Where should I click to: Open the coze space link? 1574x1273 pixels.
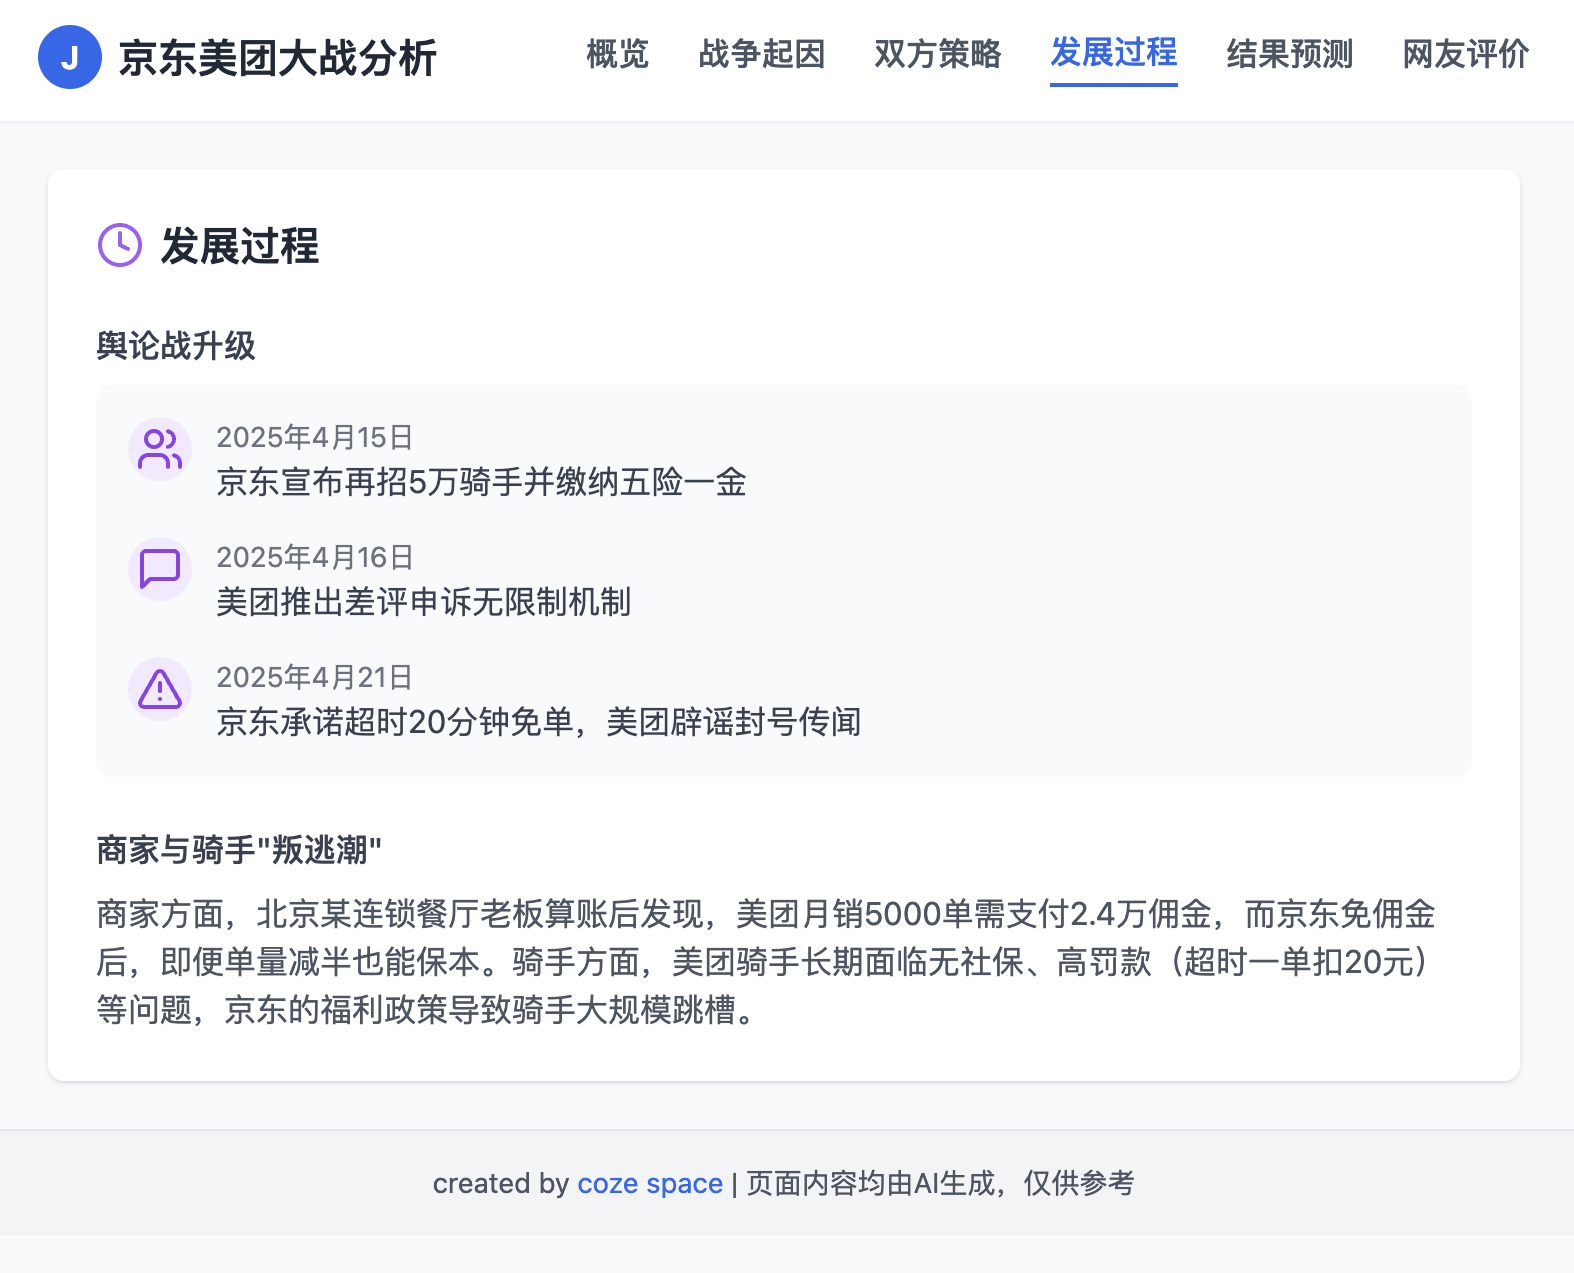650,1183
